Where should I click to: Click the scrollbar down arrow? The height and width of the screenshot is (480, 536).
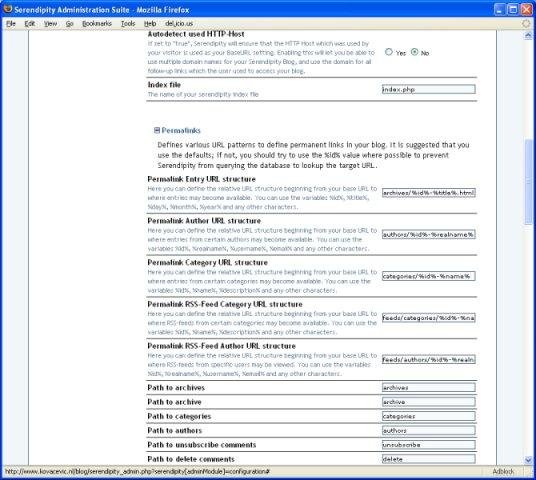click(528, 460)
